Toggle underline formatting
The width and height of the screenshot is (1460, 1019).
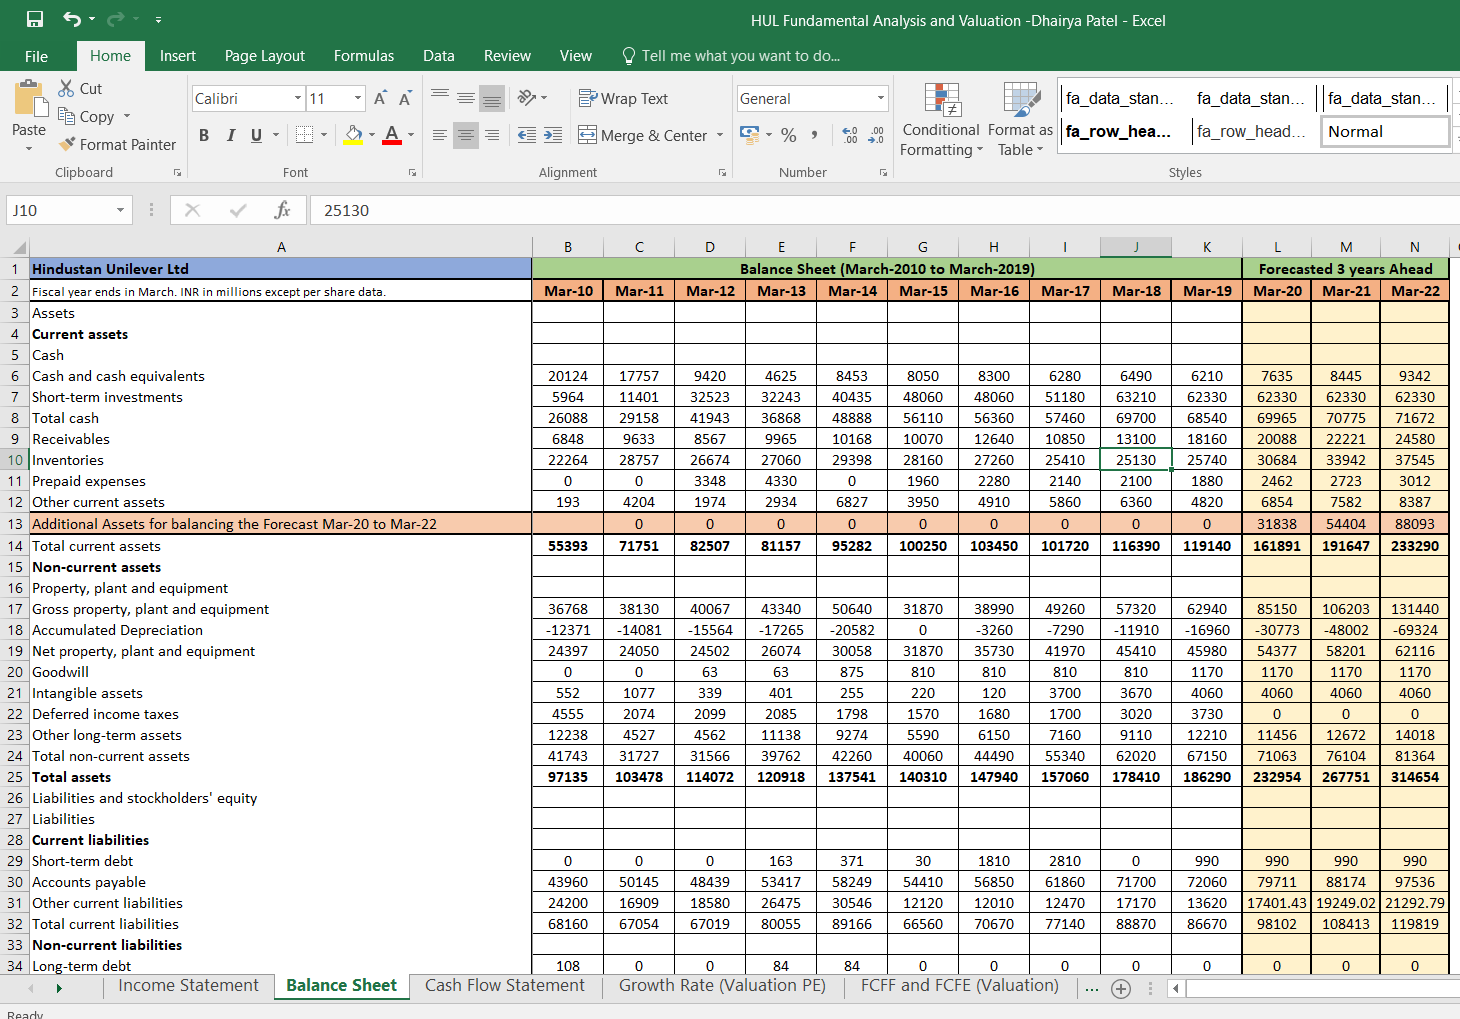click(x=256, y=135)
